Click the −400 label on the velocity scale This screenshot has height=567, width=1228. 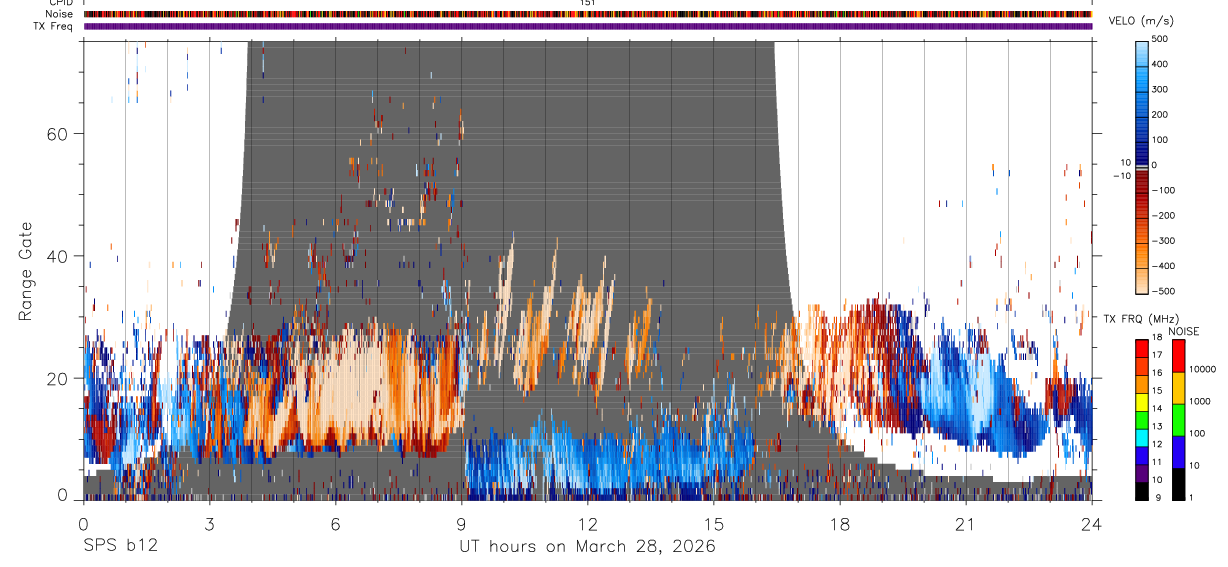pos(1164,266)
